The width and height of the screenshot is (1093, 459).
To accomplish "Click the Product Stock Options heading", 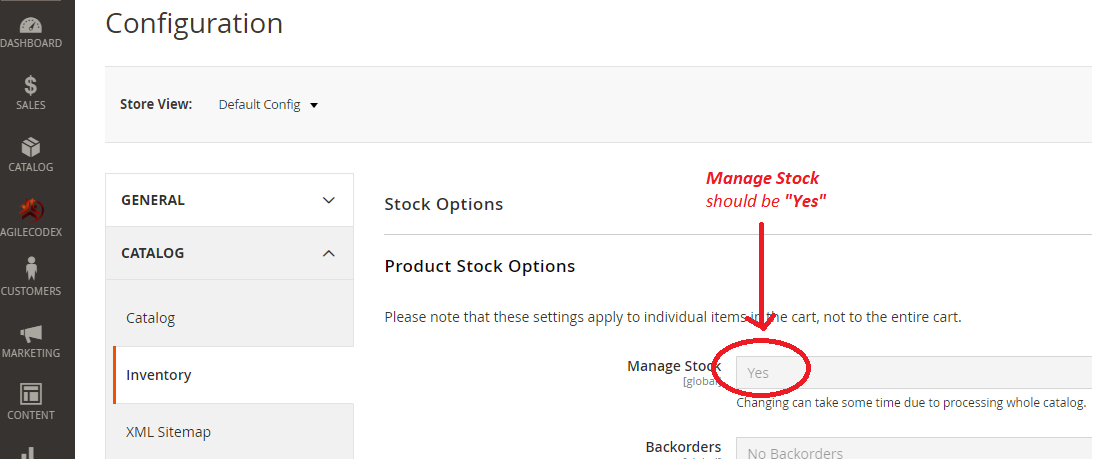I will tap(480, 266).
